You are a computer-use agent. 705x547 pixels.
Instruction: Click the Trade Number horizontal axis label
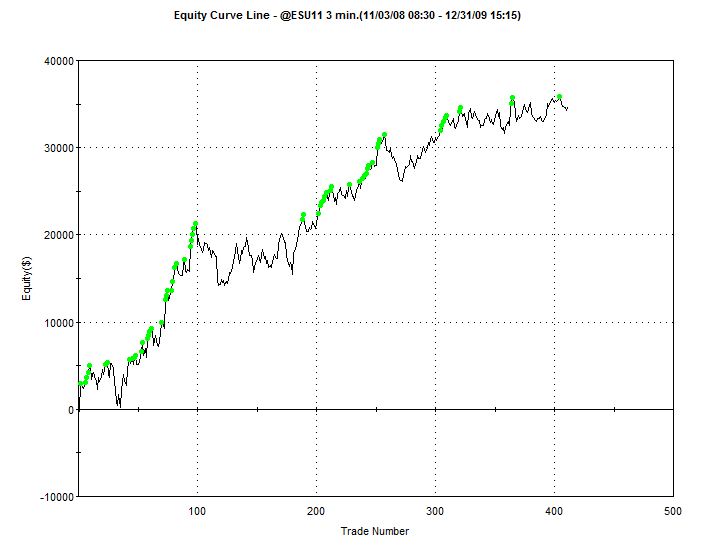(x=375, y=531)
